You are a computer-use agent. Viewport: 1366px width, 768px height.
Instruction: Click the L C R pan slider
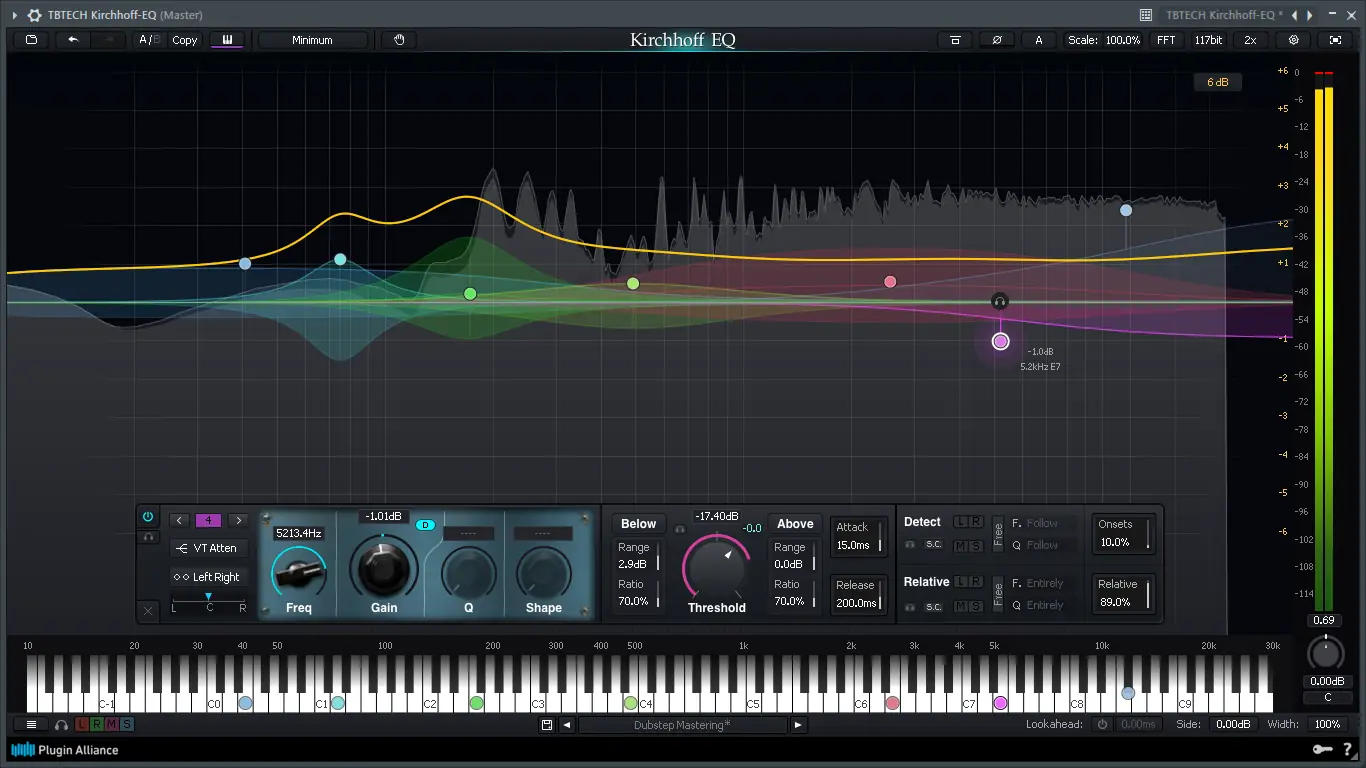(209, 601)
